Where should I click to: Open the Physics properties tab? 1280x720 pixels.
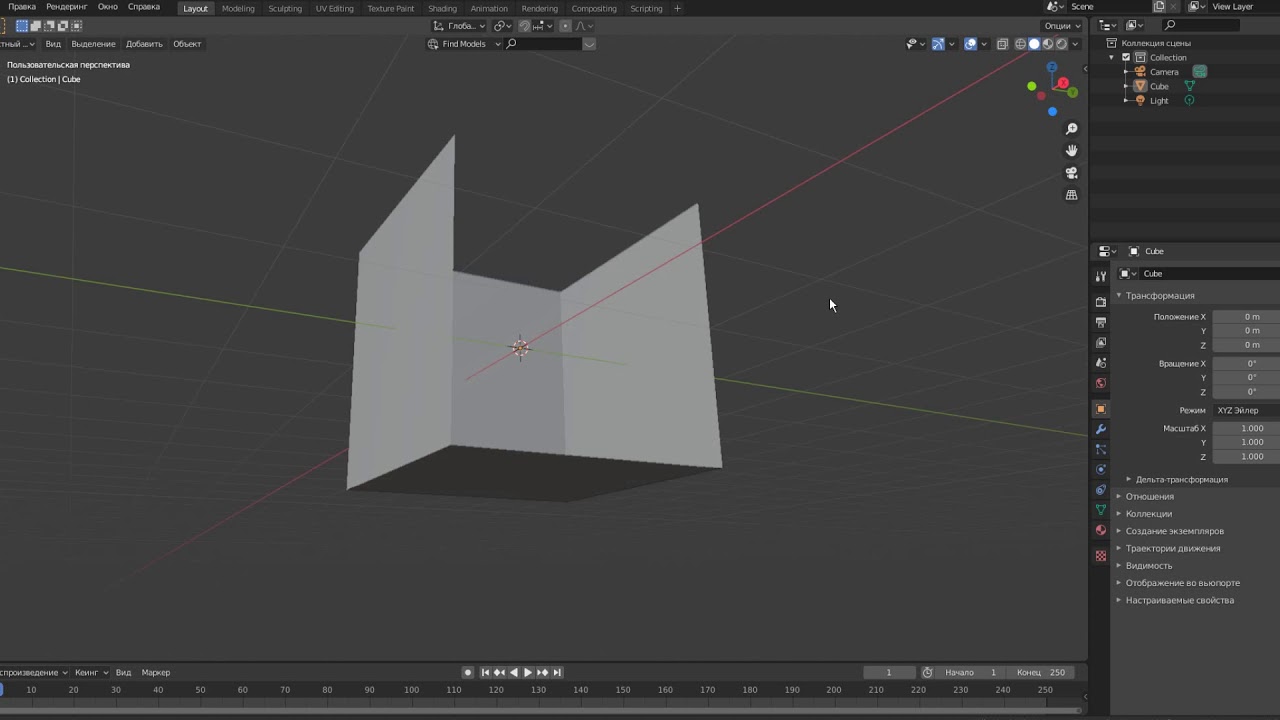pyautogui.click(x=1101, y=469)
